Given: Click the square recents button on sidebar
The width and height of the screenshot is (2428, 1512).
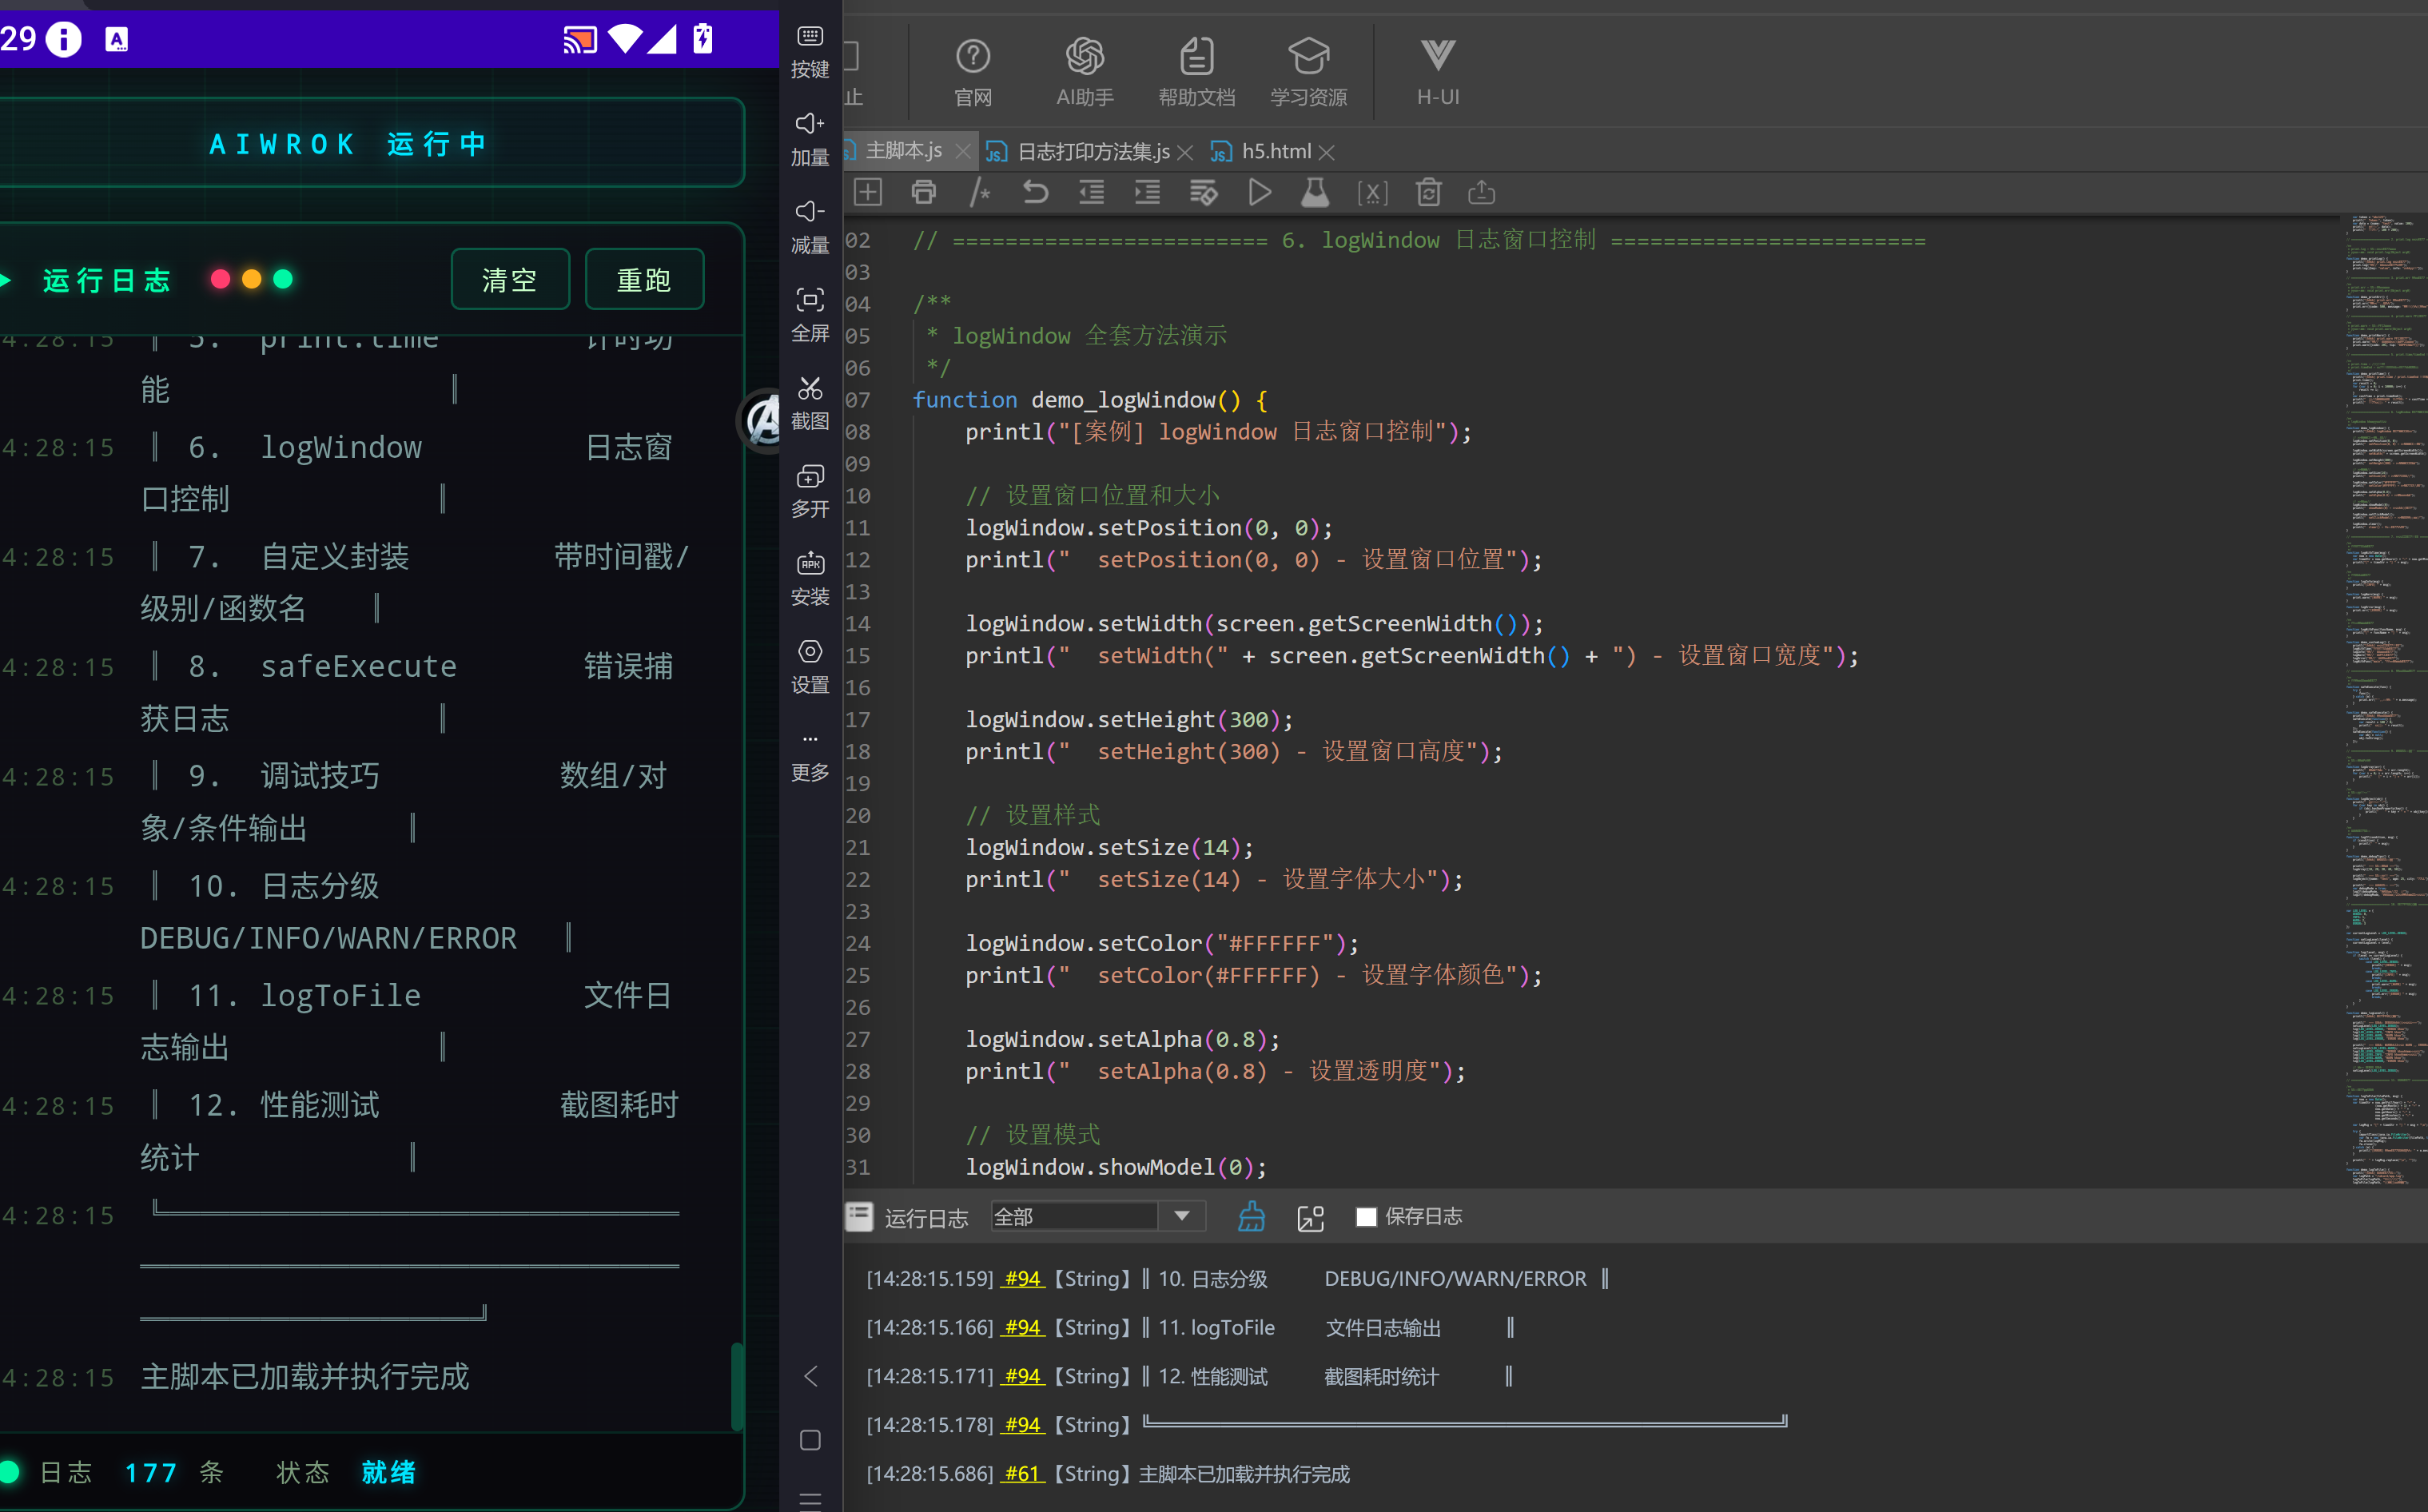Looking at the screenshot, I should 810,1440.
